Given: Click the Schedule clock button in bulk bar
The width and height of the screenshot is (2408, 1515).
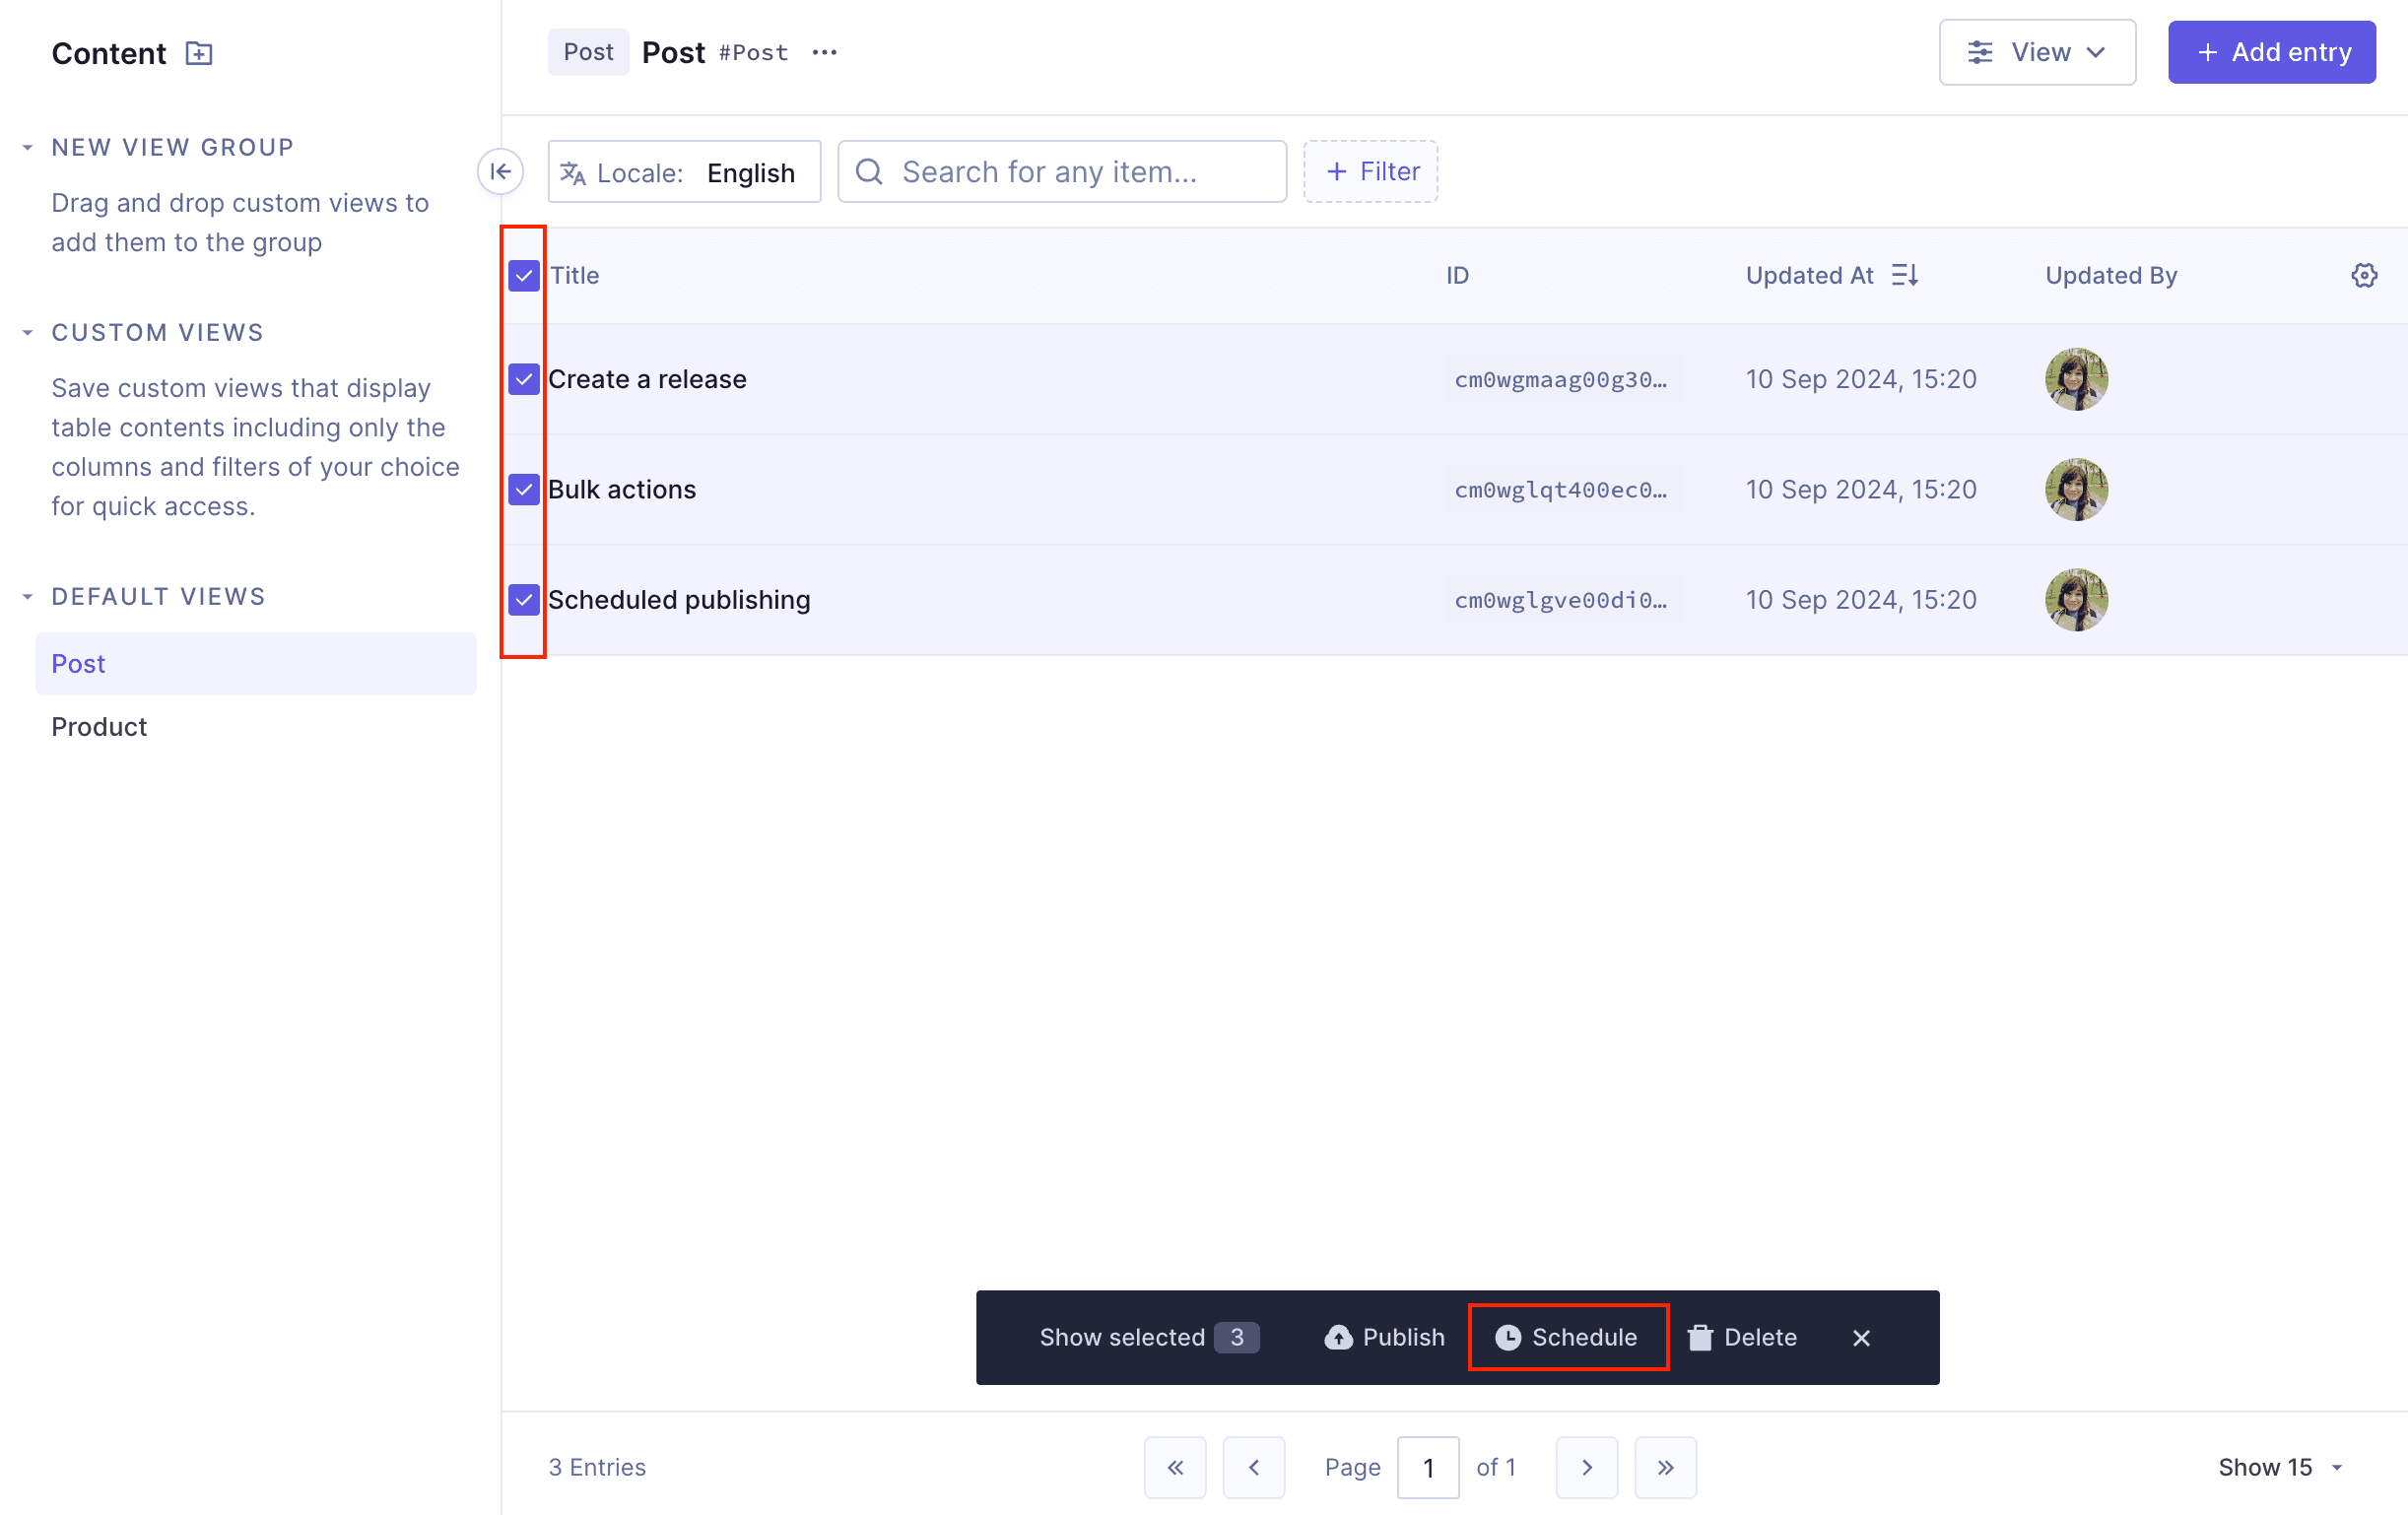Looking at the screenshot, I should coord(1566,1337).
